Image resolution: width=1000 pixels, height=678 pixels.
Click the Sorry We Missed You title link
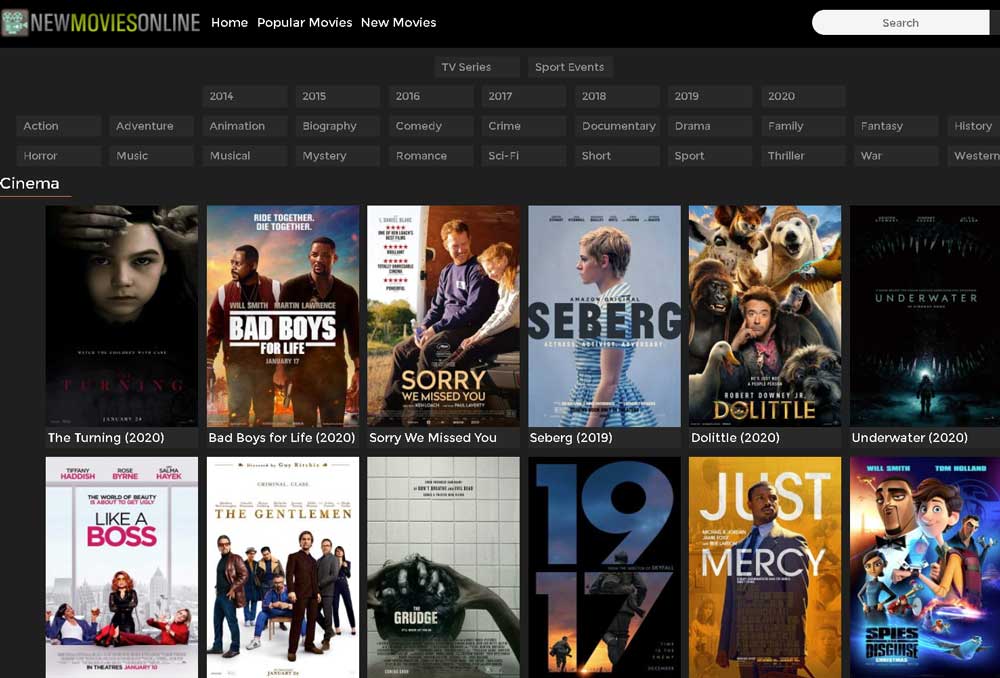point(432,438)
